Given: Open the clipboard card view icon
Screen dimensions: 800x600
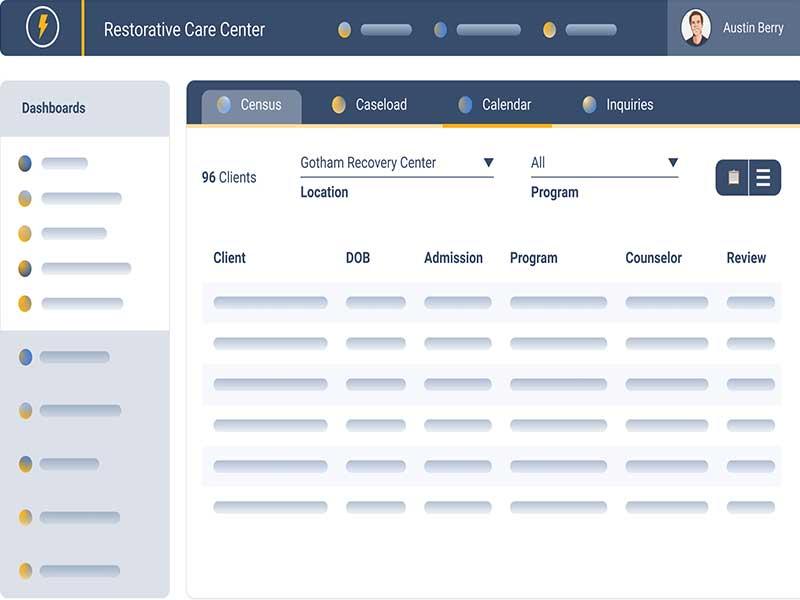Looking at the screenshot, I should click(733, 178).
